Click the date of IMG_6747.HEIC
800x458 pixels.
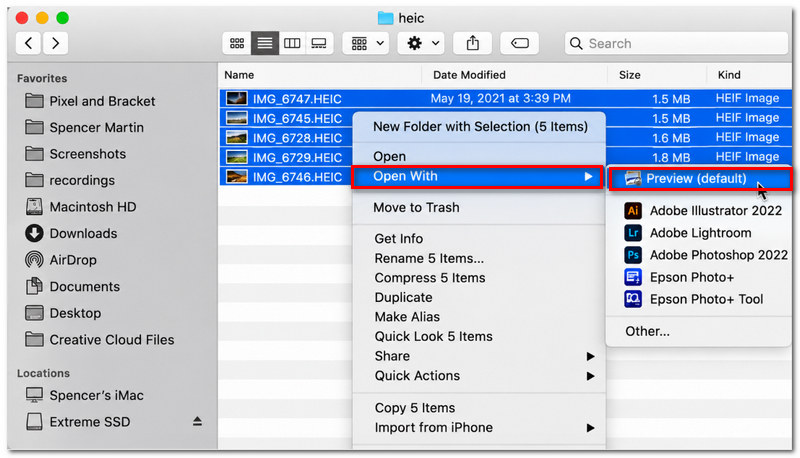pyautogui.click(x=501, y=98)
